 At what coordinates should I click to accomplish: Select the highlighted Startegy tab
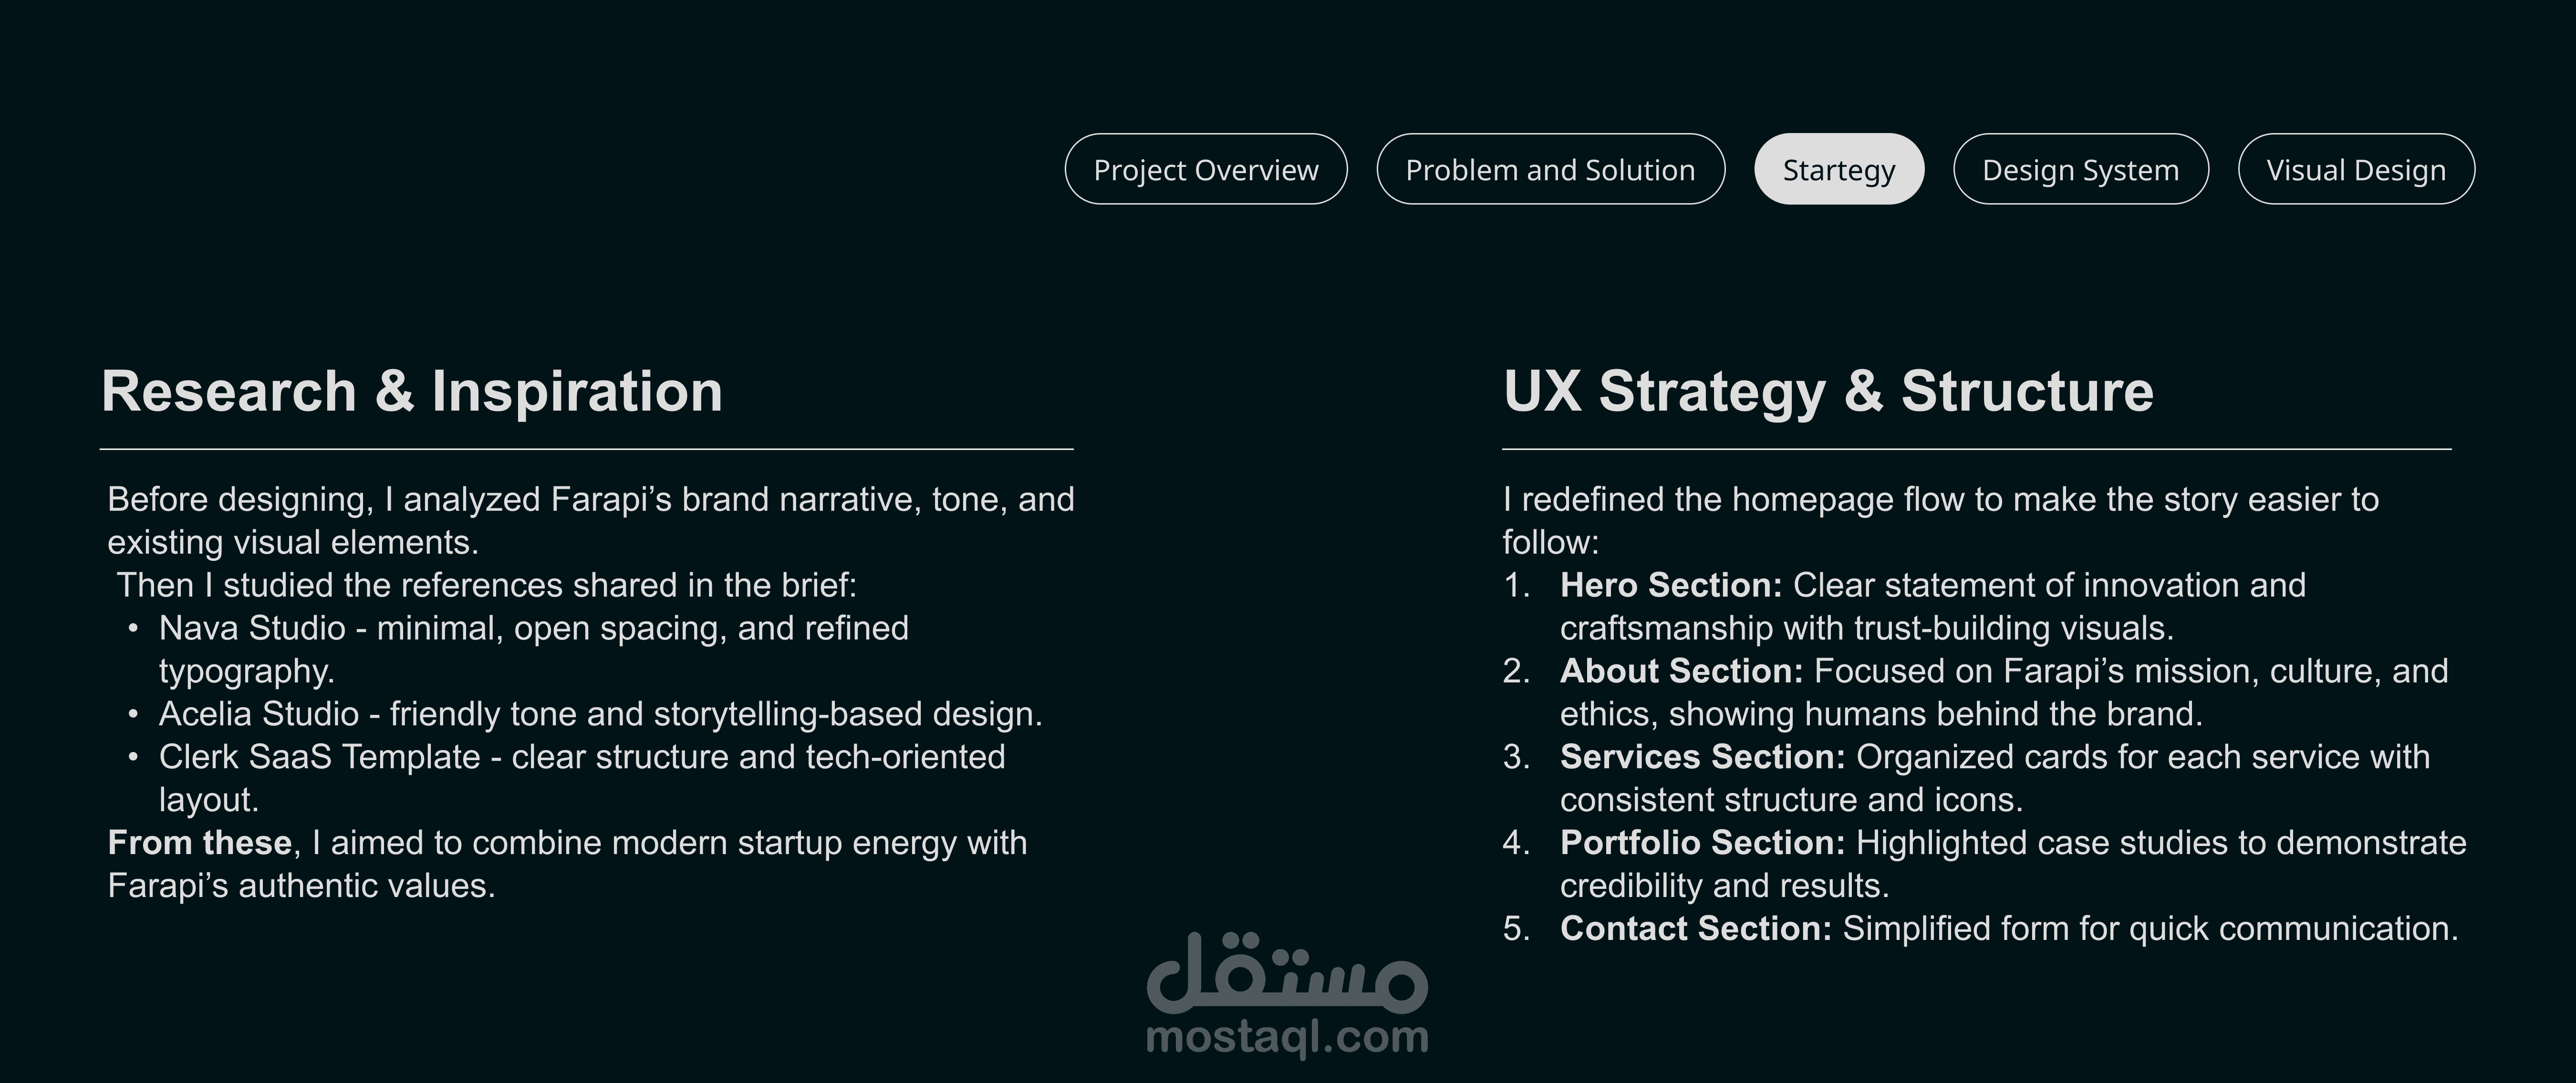click(1838, 169)
